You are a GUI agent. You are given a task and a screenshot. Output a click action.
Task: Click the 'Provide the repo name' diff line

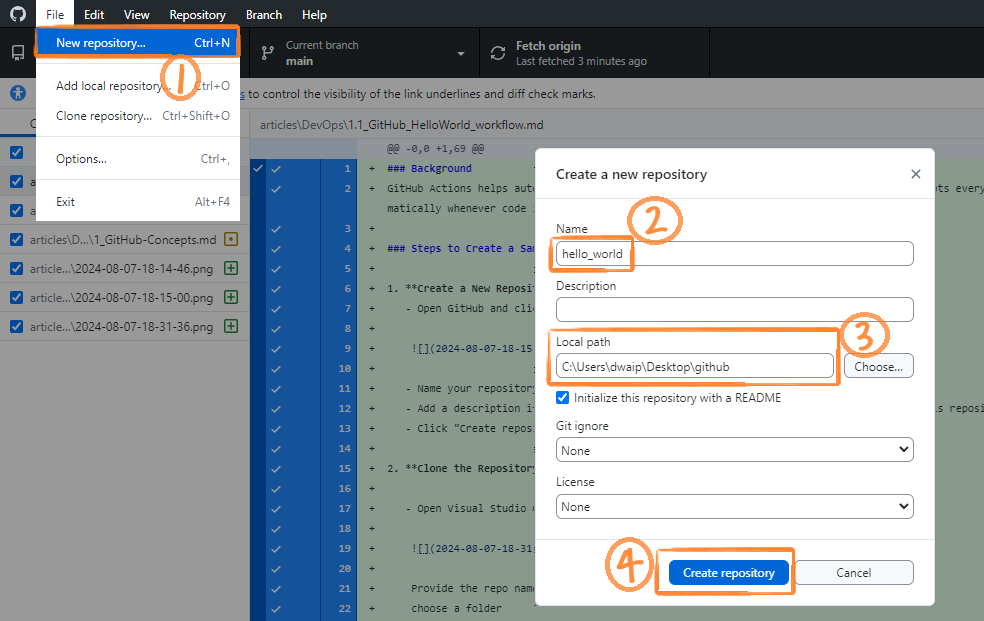[473, 588]
